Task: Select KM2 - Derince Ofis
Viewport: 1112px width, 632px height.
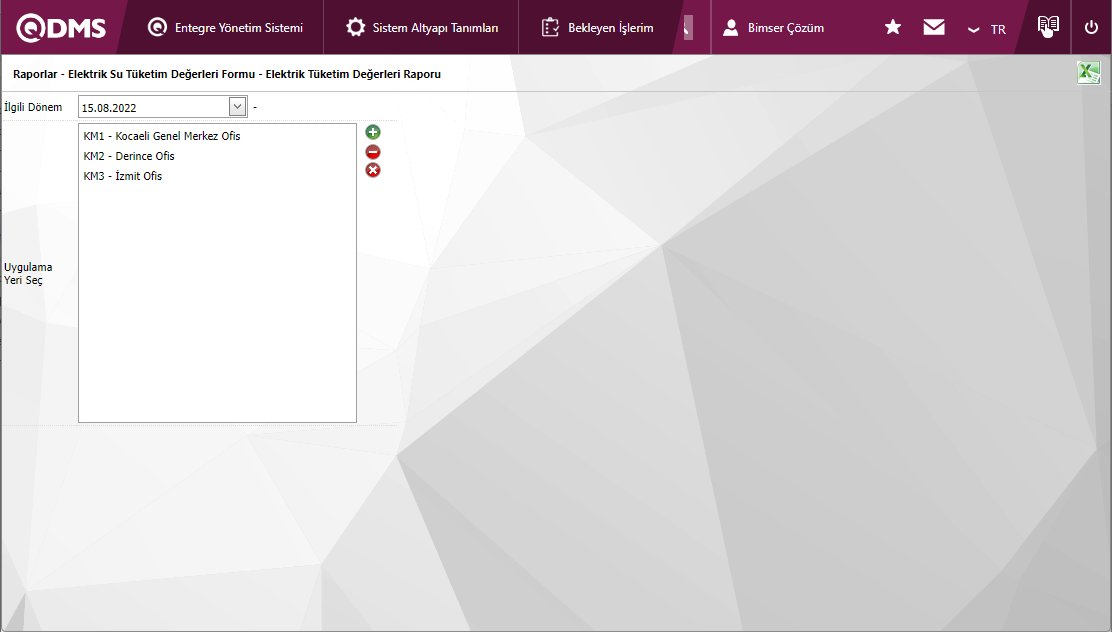Action: pos(128,156)
